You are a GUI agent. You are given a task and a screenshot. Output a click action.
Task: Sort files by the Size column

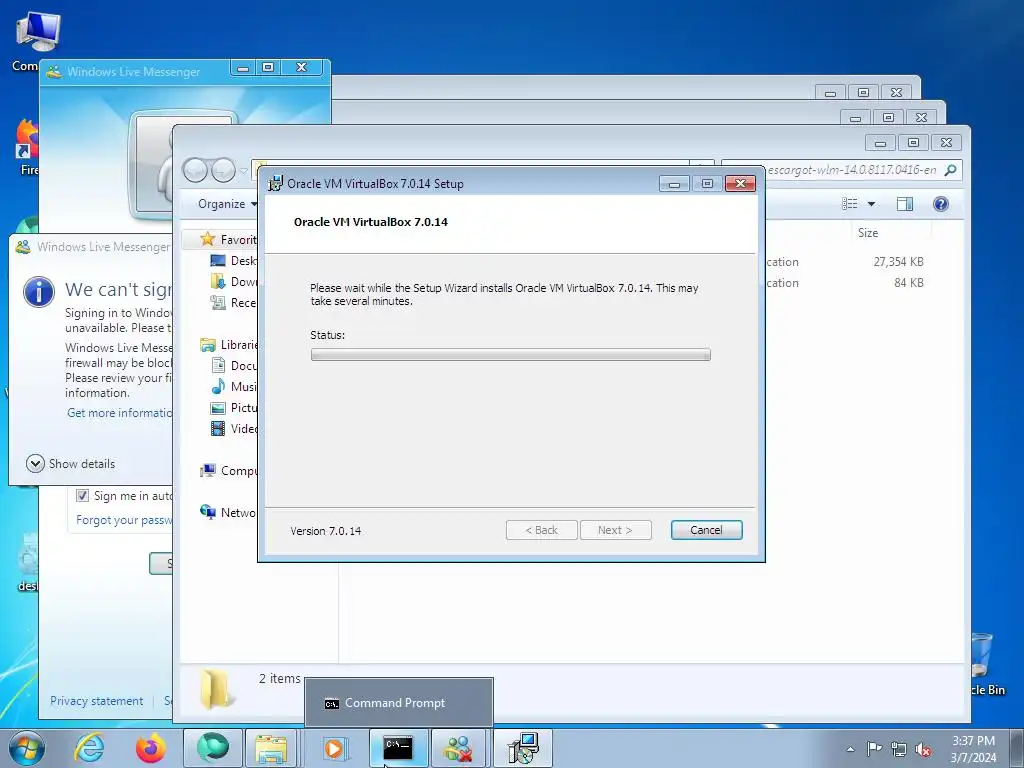pos(867,232)
